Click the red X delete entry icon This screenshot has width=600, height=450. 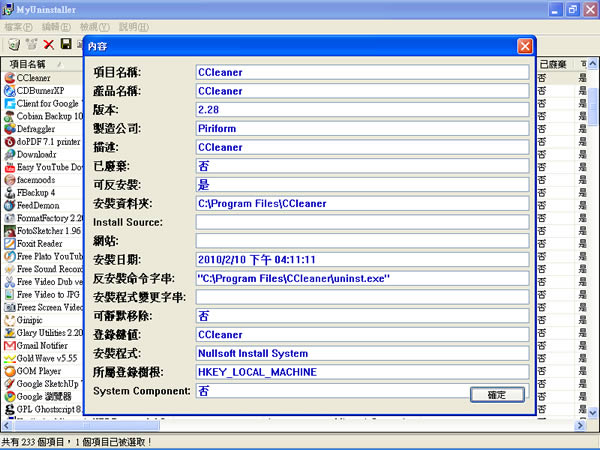pos(49,44)
